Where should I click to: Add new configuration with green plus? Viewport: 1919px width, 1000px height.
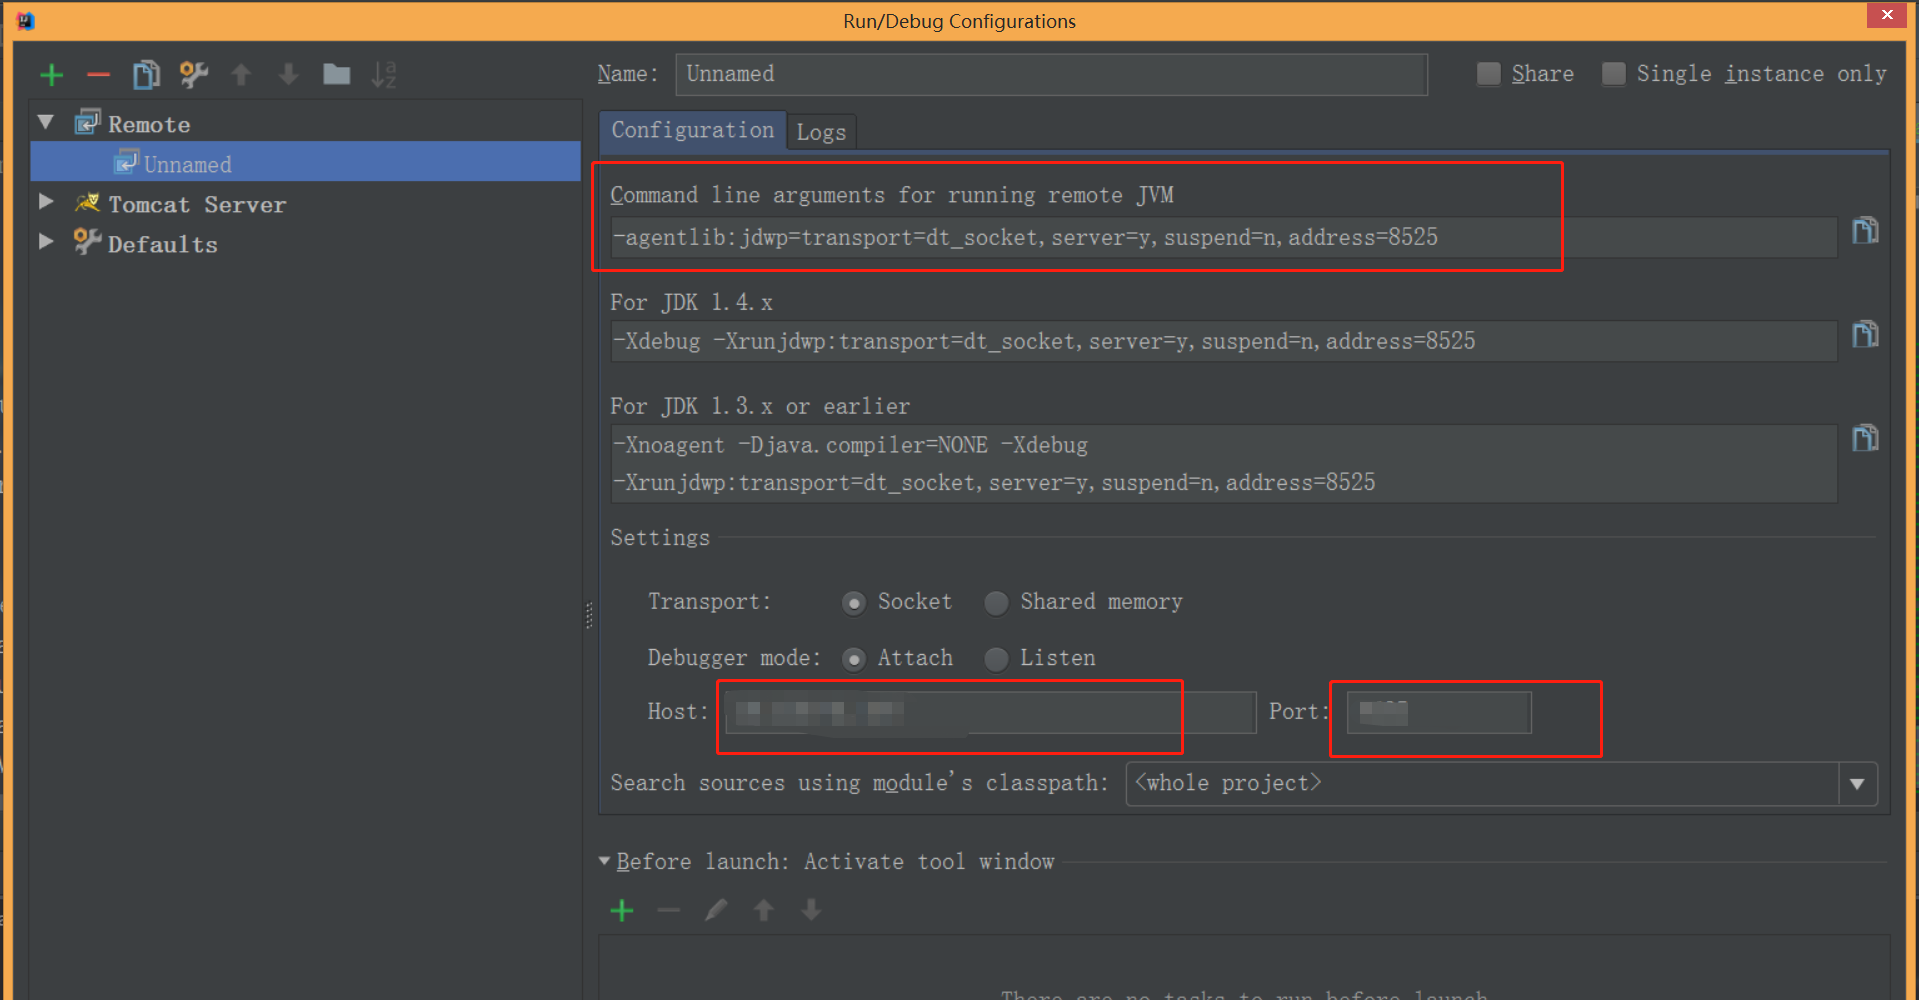pos(52,75)
